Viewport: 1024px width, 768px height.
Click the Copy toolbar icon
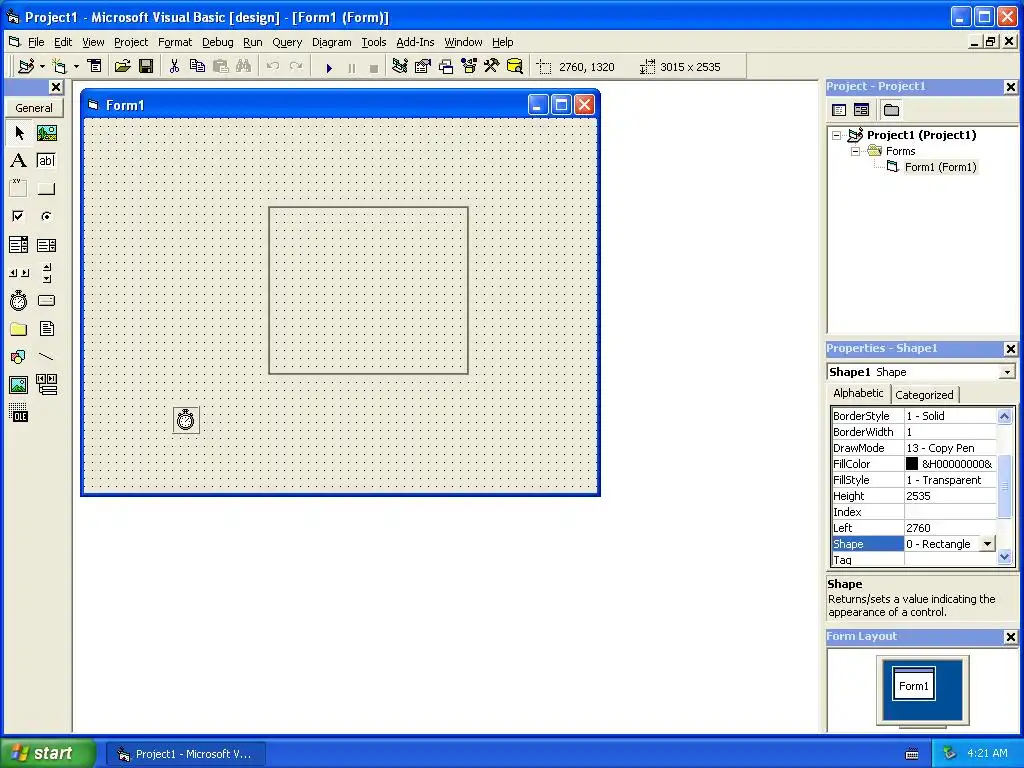[197, 66]
